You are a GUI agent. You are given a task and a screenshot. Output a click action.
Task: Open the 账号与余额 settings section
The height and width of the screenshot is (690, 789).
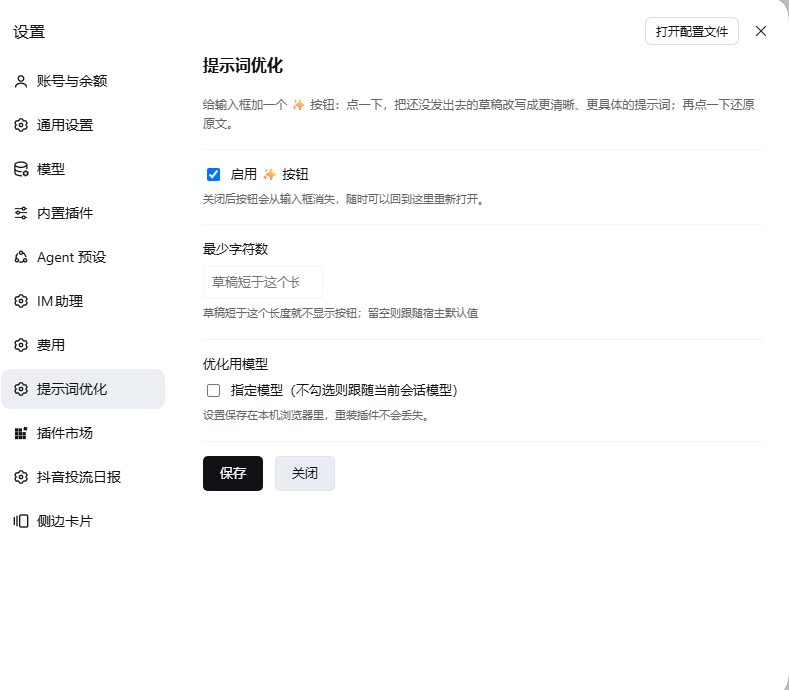[x=83, y=82]
